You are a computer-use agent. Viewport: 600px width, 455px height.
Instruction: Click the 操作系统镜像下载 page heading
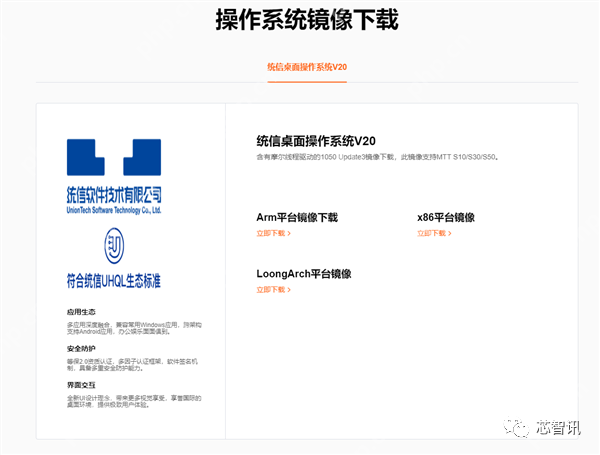(307, 20)
